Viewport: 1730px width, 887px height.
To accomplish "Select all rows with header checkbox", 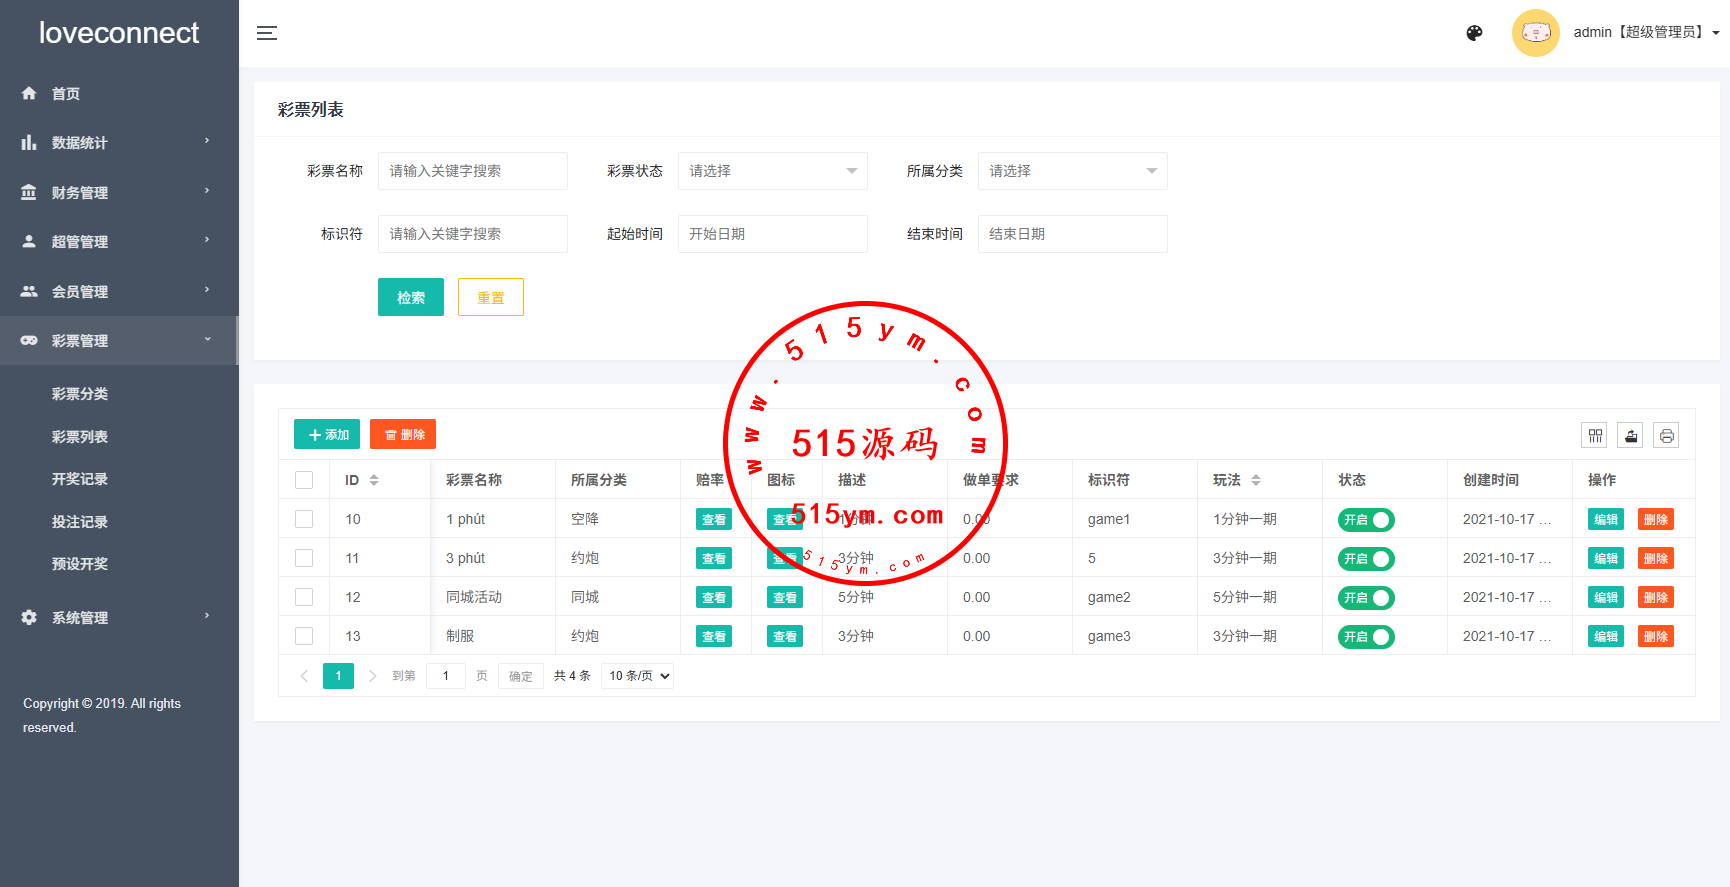I will click(x=304, y=480).
